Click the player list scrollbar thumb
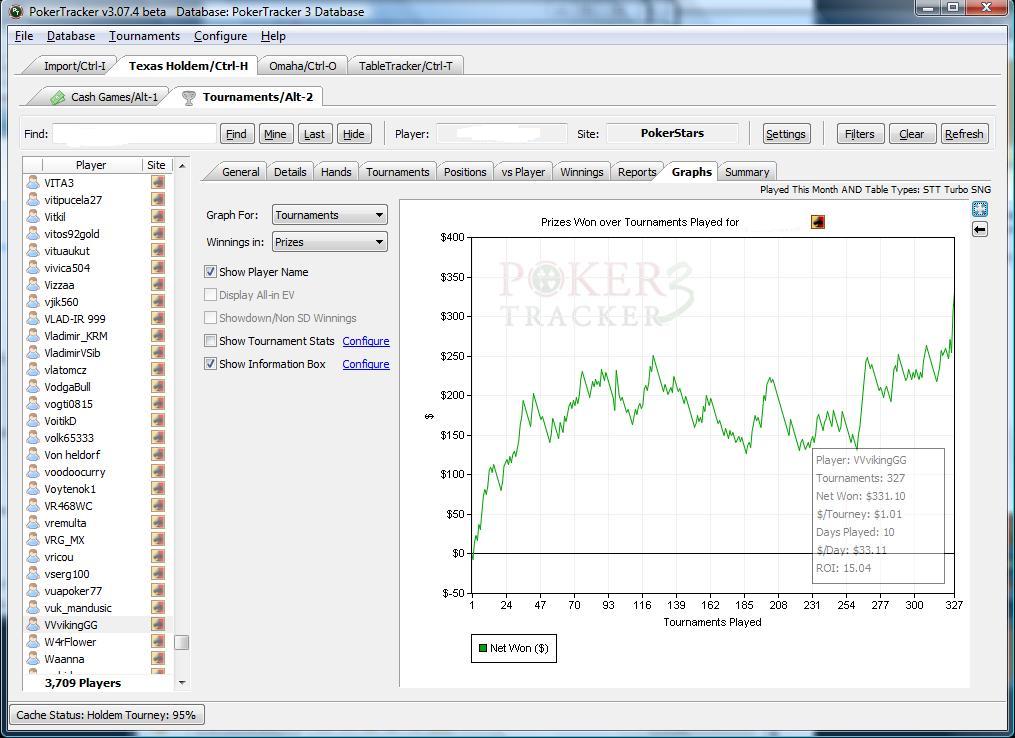The image size is (1015, 738). [182, 642]
